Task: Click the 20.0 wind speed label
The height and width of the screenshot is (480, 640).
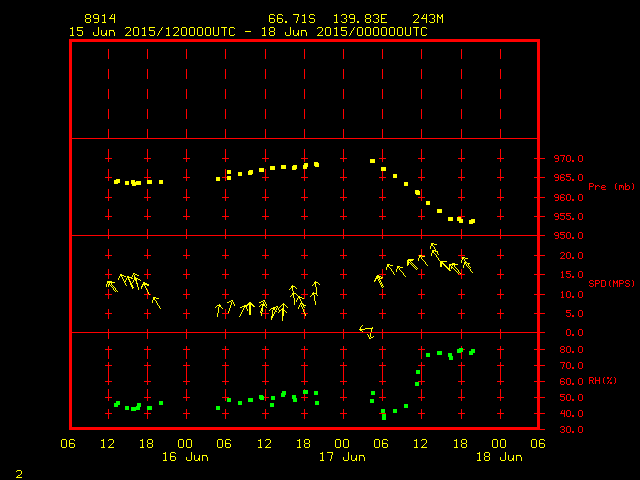Action: (571, 256)
